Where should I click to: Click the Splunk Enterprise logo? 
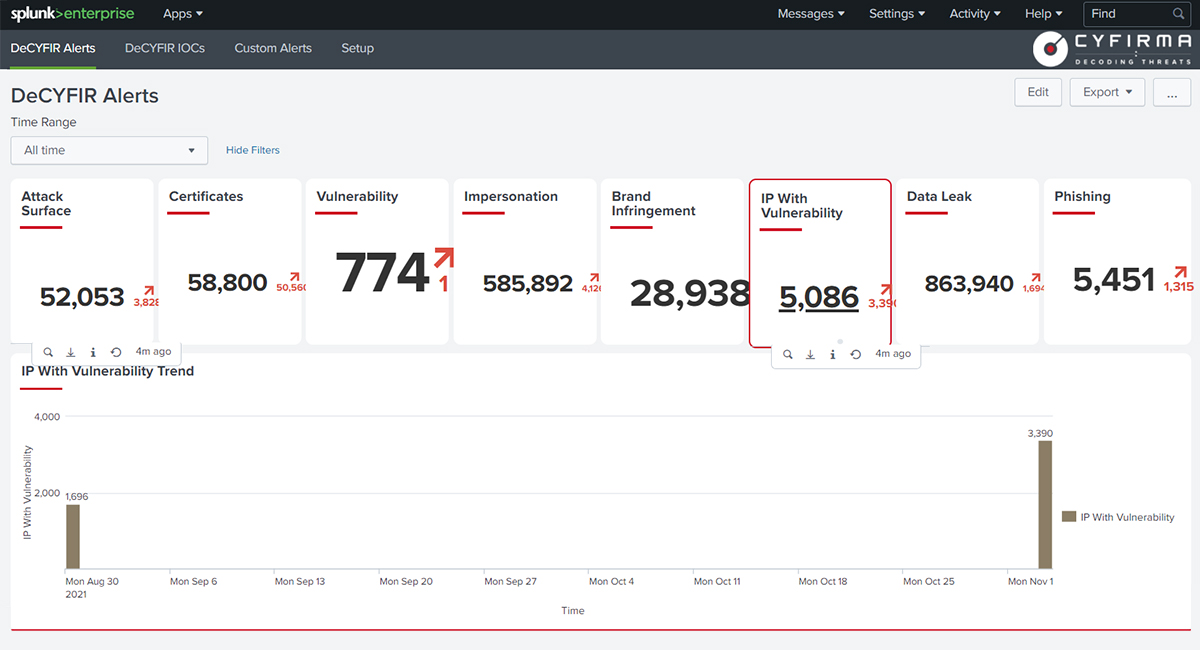pyautogui.click(x=72, y=14)
